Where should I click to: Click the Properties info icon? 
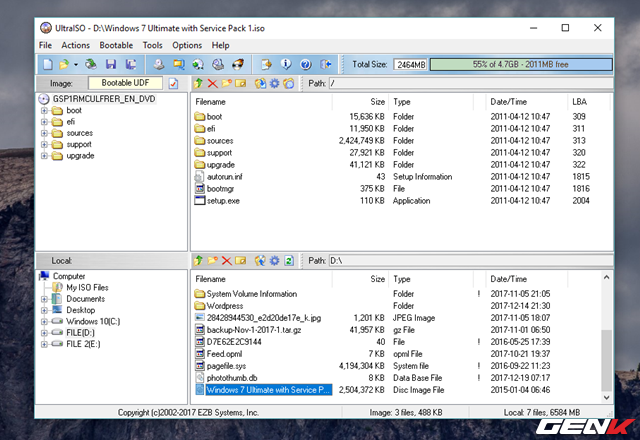286,64
